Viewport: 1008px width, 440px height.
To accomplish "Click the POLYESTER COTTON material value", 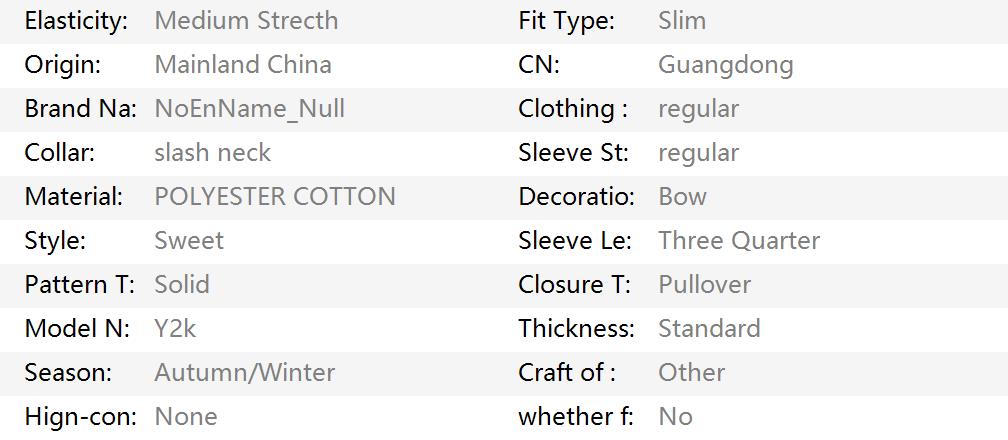I will coord(275,196).
